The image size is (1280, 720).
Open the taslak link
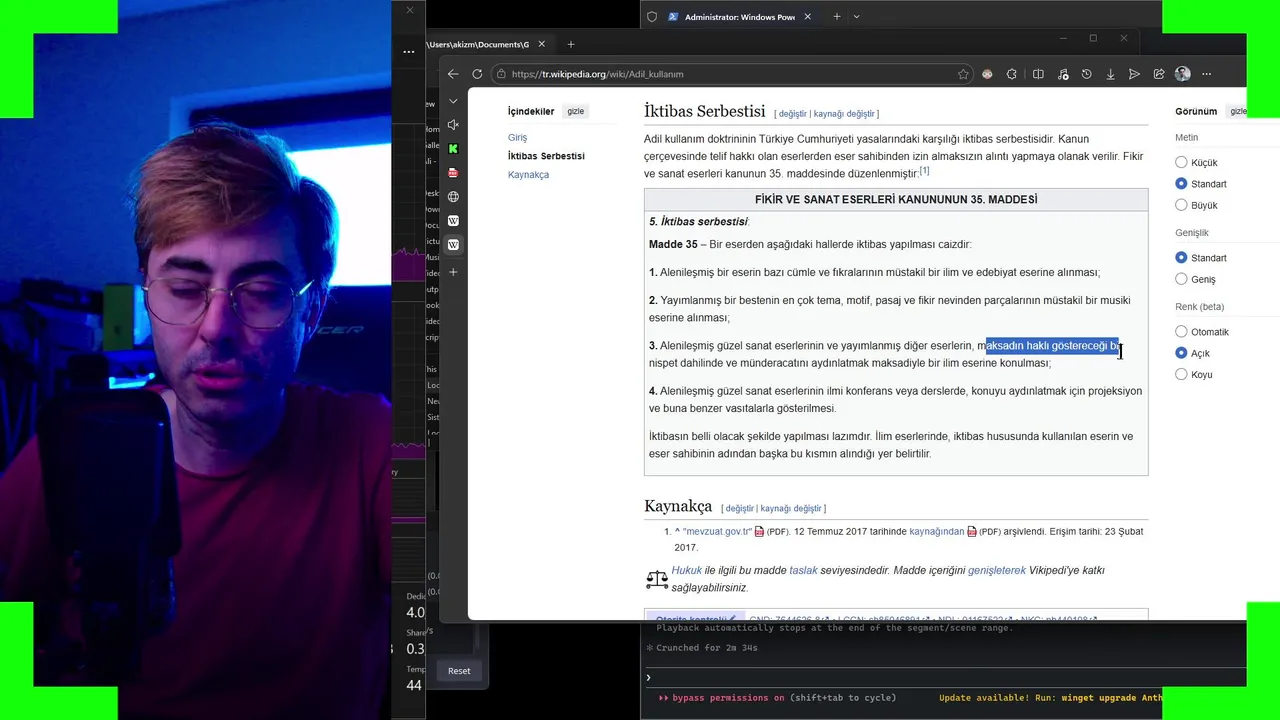click(x=803, y=570)
